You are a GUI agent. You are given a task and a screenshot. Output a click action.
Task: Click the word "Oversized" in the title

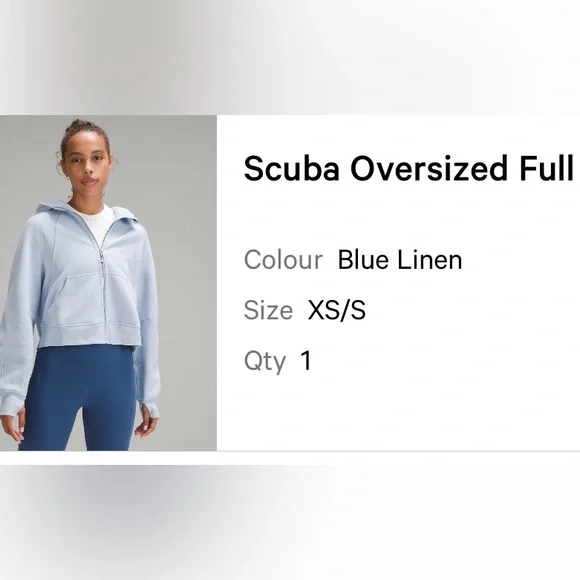(x=429, y=169)
